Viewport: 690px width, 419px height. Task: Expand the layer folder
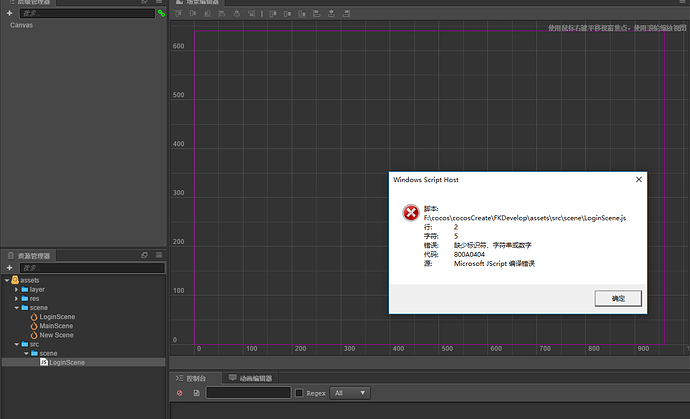pyautogui.click(x=16, y=290)
